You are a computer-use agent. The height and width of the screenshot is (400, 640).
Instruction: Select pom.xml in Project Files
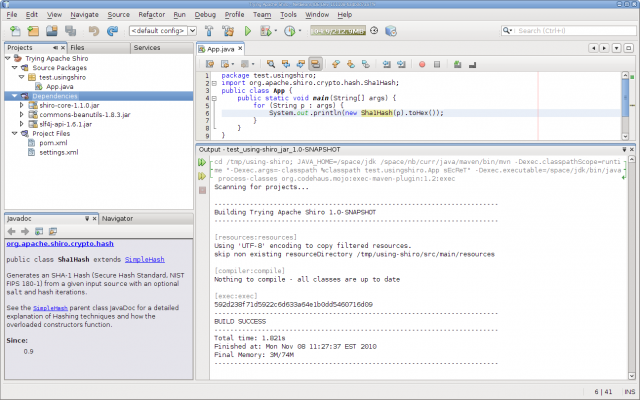click(52, 142)
